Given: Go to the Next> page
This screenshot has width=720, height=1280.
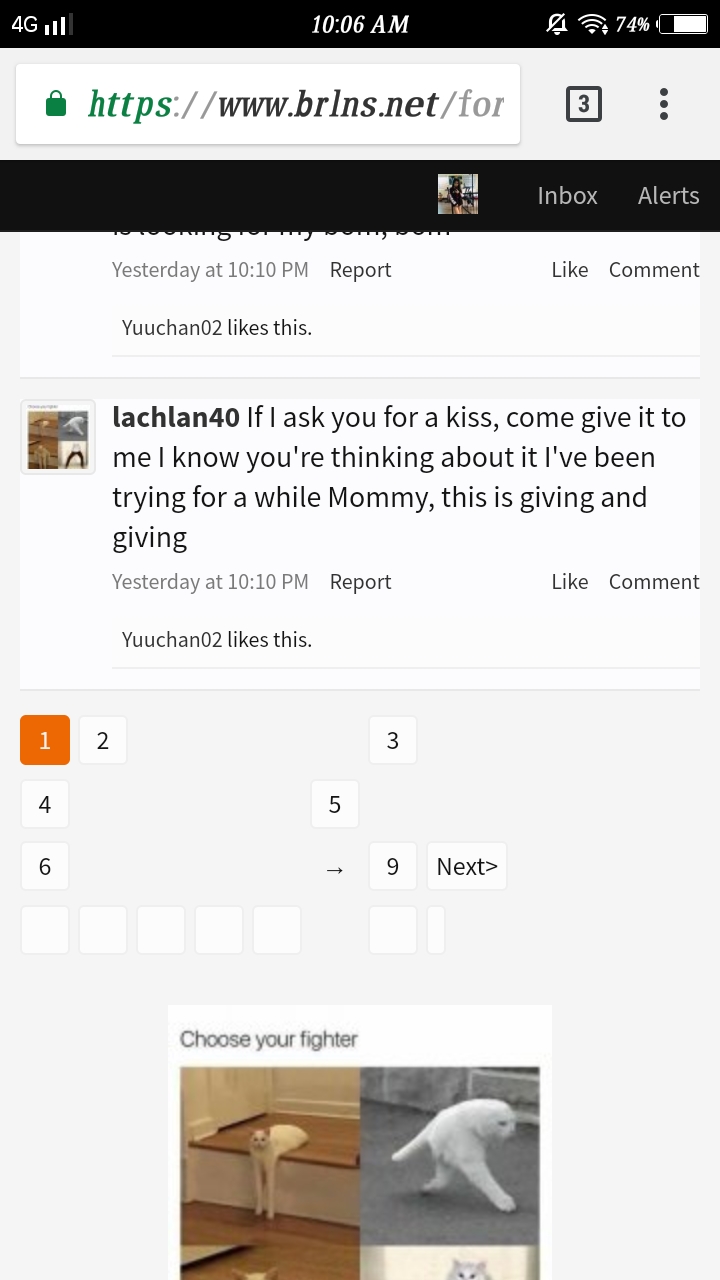Looking at the screenshot, I should 467,866.
